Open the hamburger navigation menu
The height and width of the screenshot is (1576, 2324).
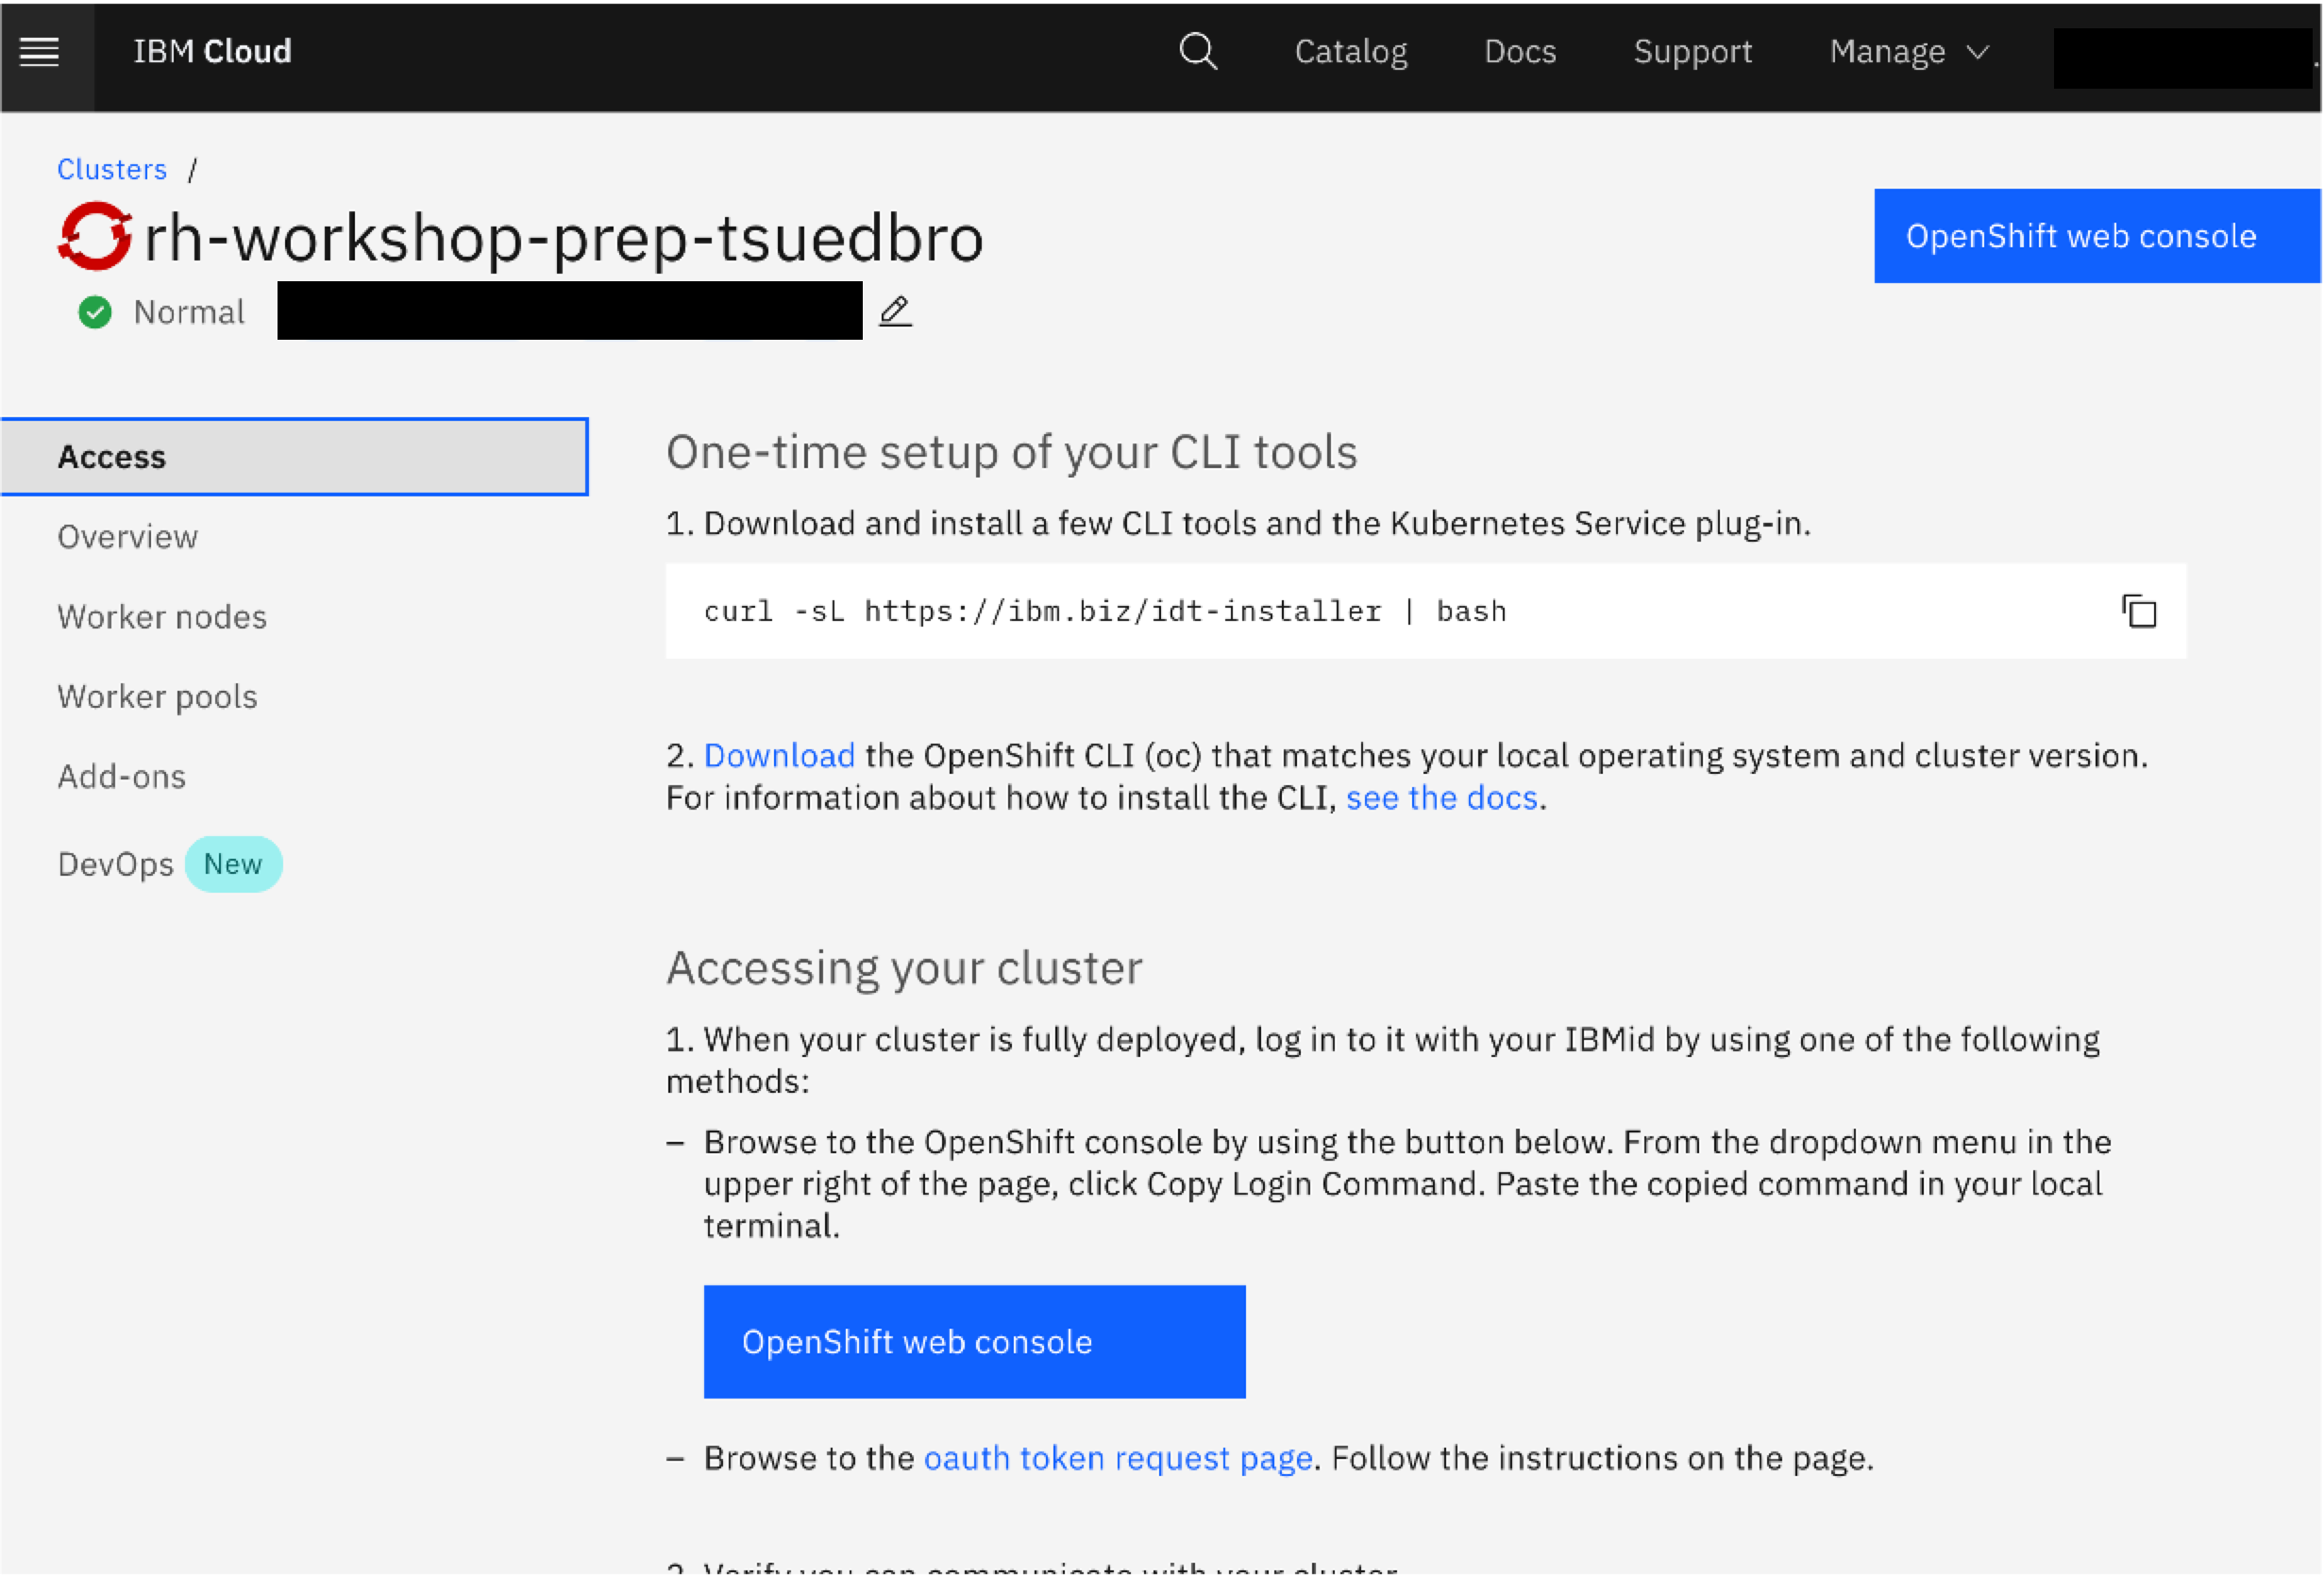click(40, 52)
